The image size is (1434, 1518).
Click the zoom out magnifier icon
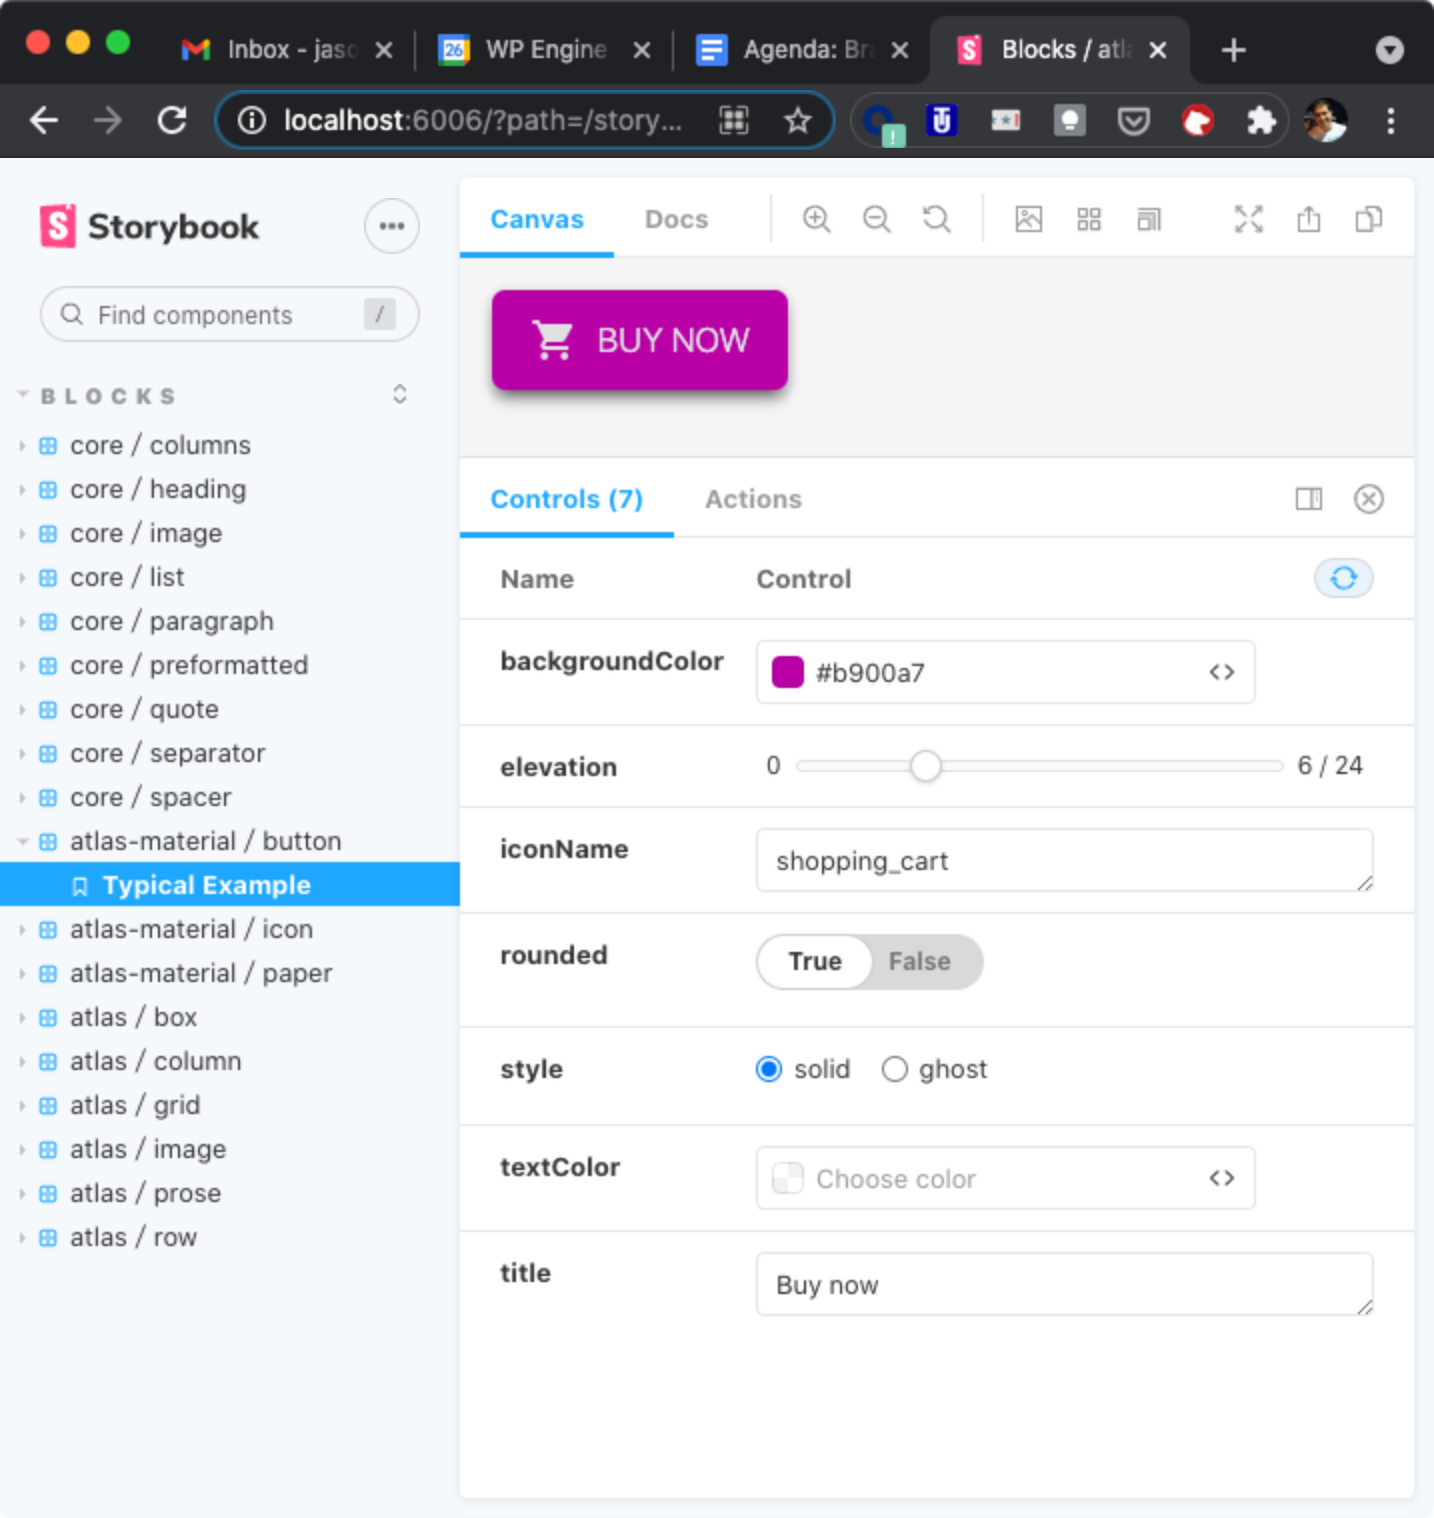pos(876,219)
